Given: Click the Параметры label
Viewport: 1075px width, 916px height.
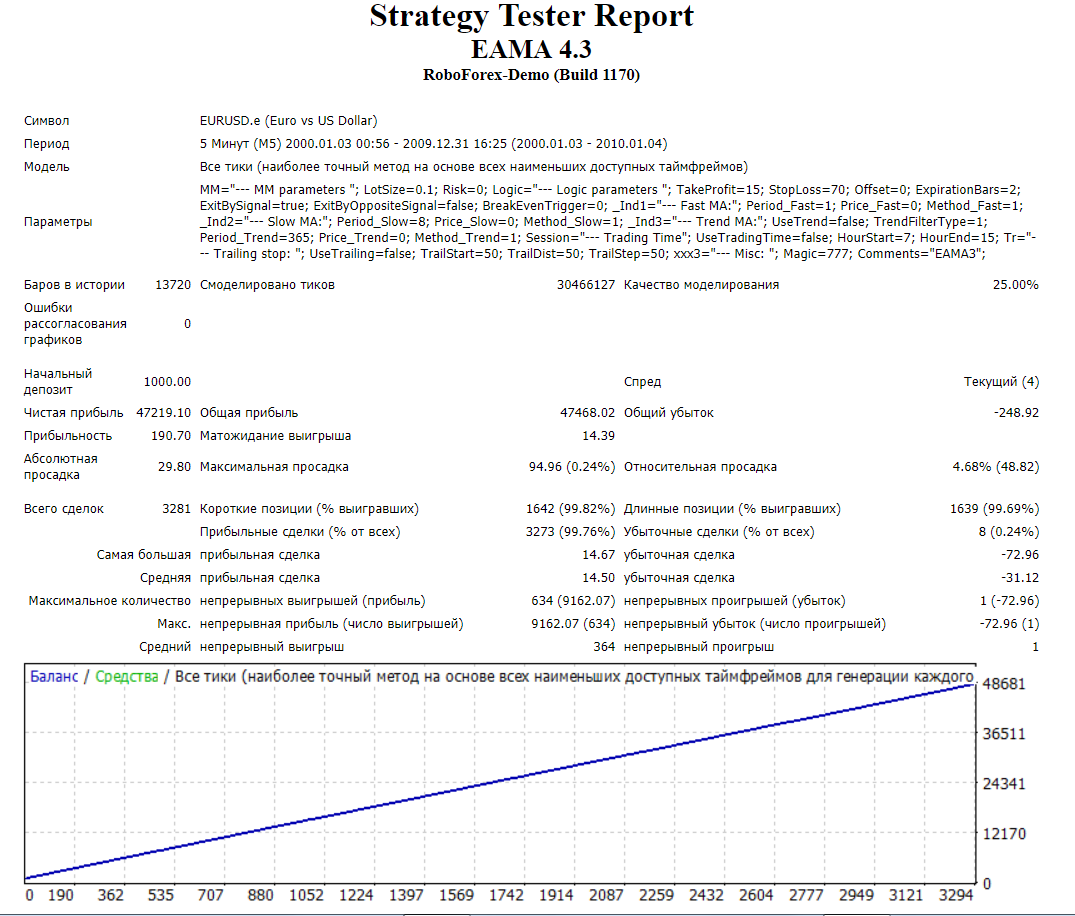Looking at the screenshot, I should click(58, 221).
